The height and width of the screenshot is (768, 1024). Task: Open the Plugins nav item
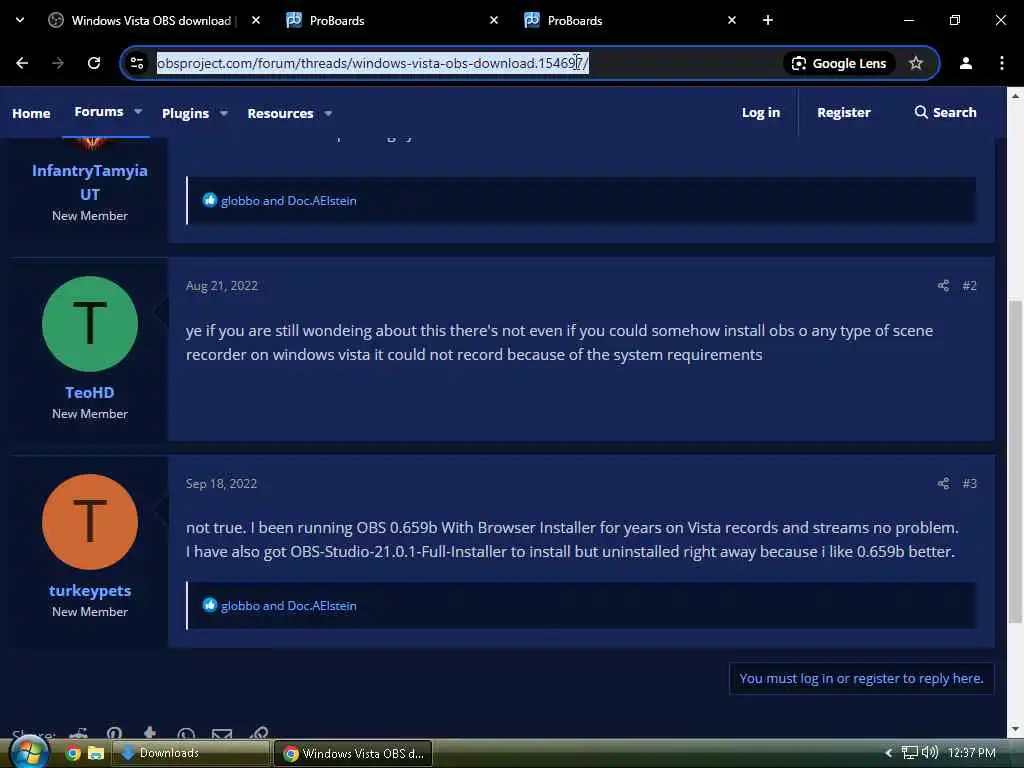pyautogui.click(x=185, y=113)
